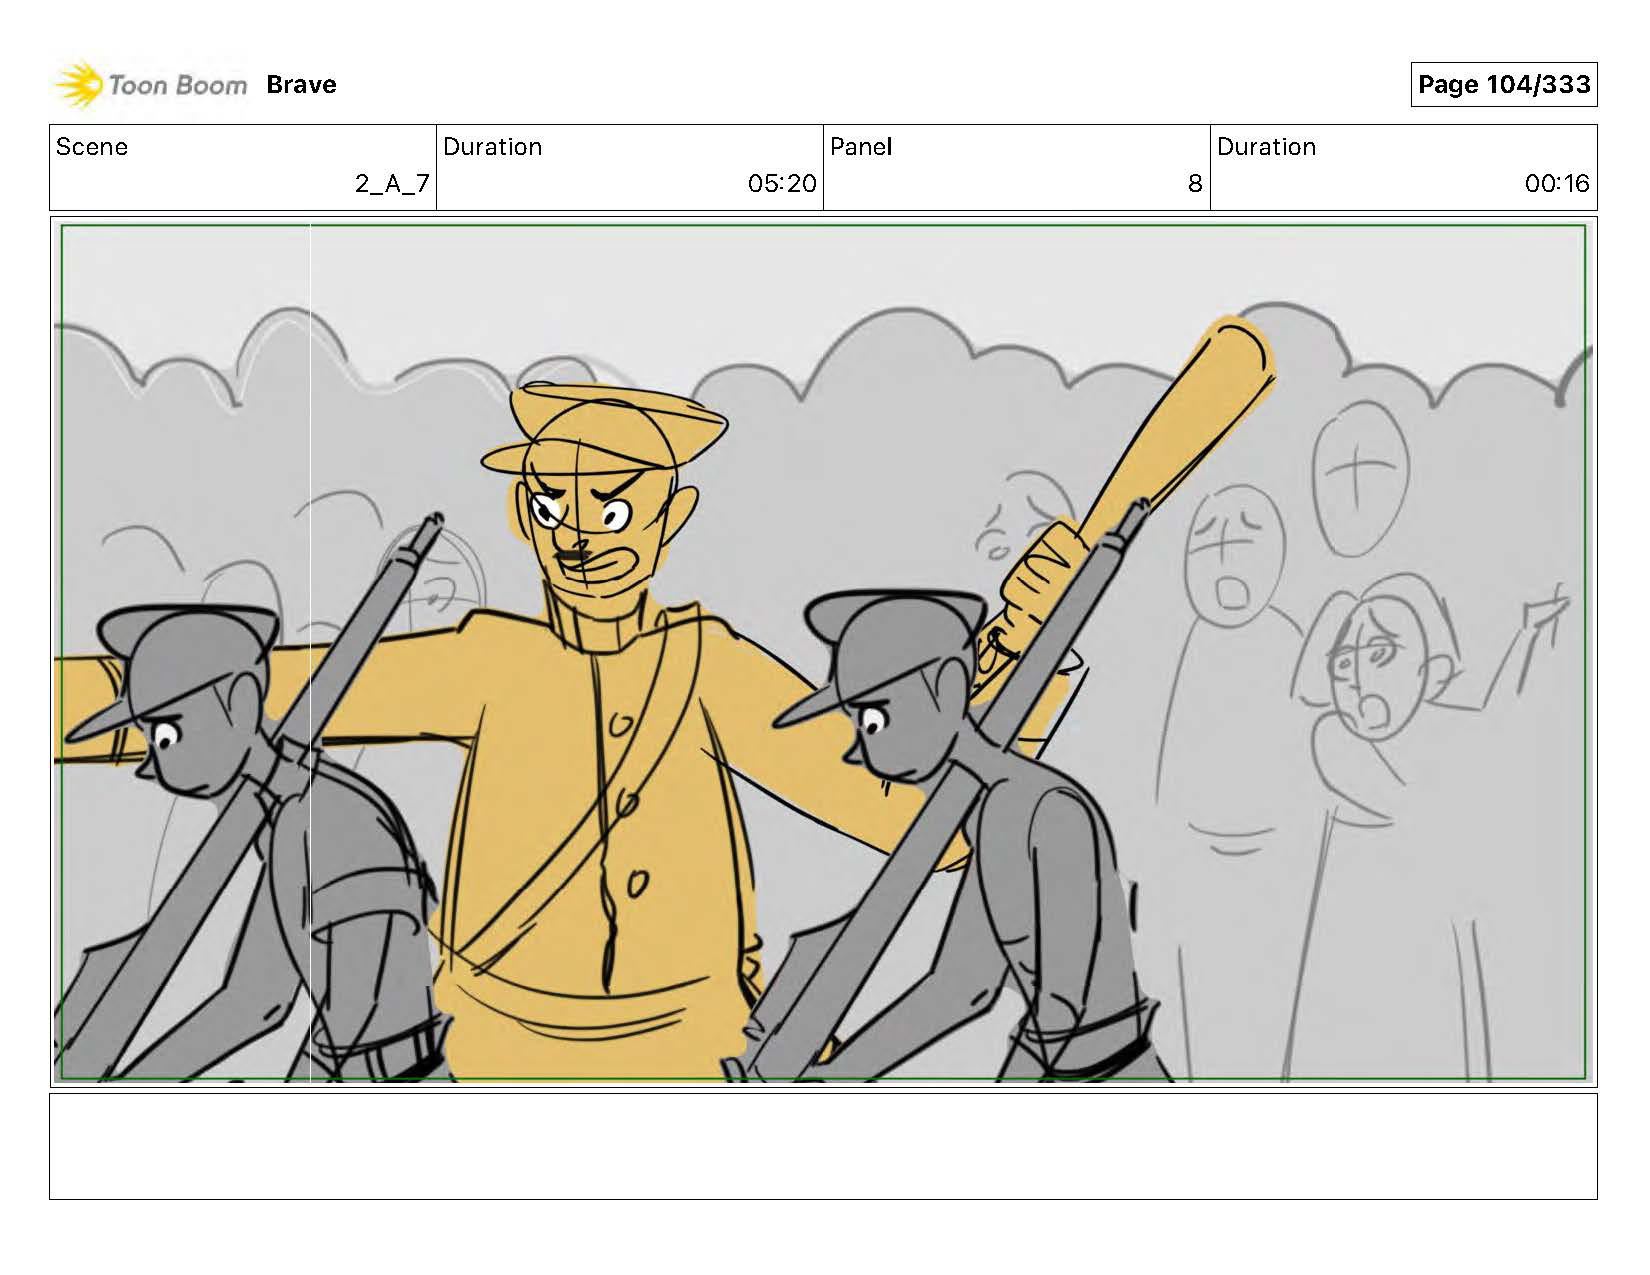Click the 'Page 104/333' indicator box
1650x1275 pixels.
[x=1503, y=84]
